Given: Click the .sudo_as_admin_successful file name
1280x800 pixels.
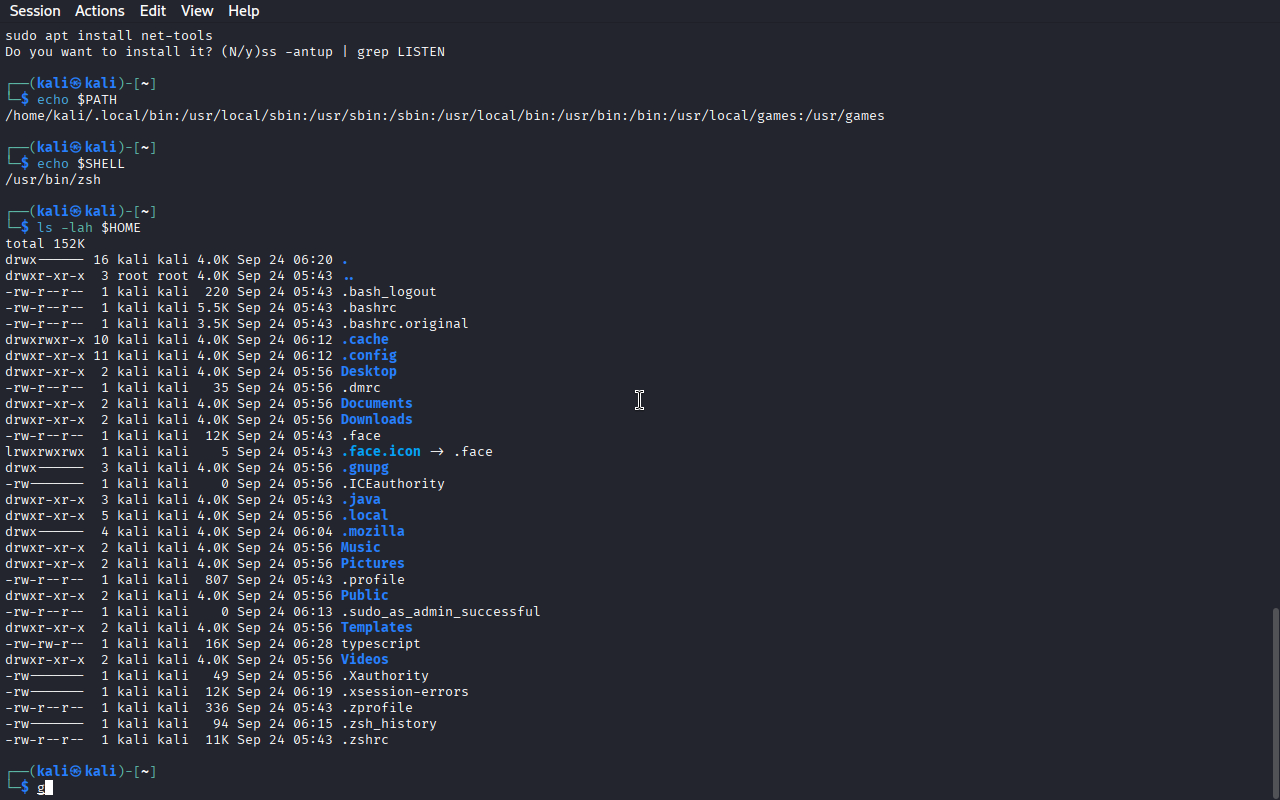Looking at the screenshot, I should point(440,612).
